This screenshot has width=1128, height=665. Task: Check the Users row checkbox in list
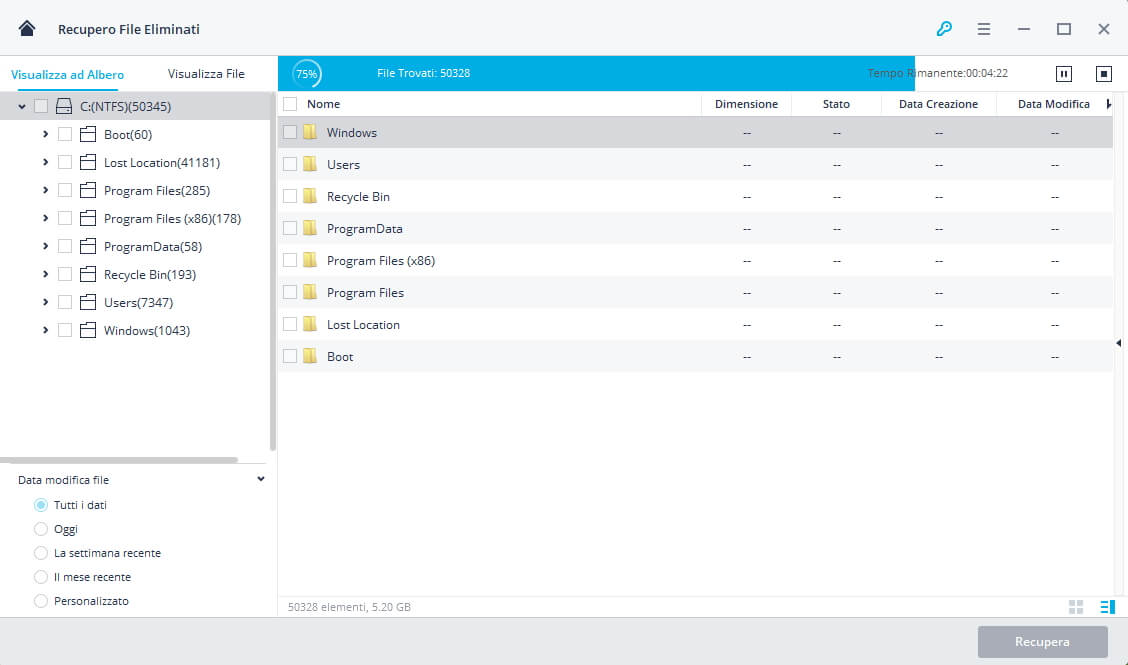click(x=290, y=164)
